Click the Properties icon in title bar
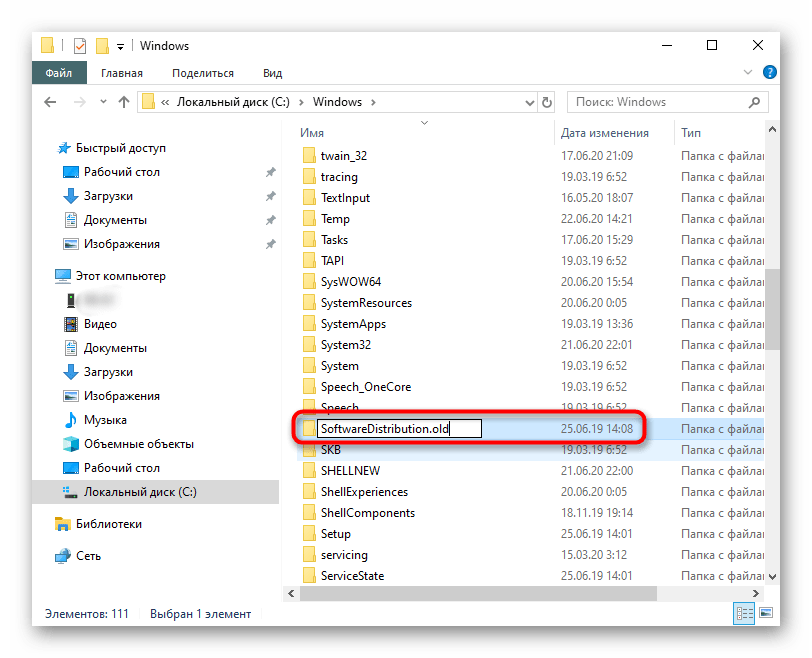Image resolution: width=812 pixels, height=658 pixels. (80, 46)
